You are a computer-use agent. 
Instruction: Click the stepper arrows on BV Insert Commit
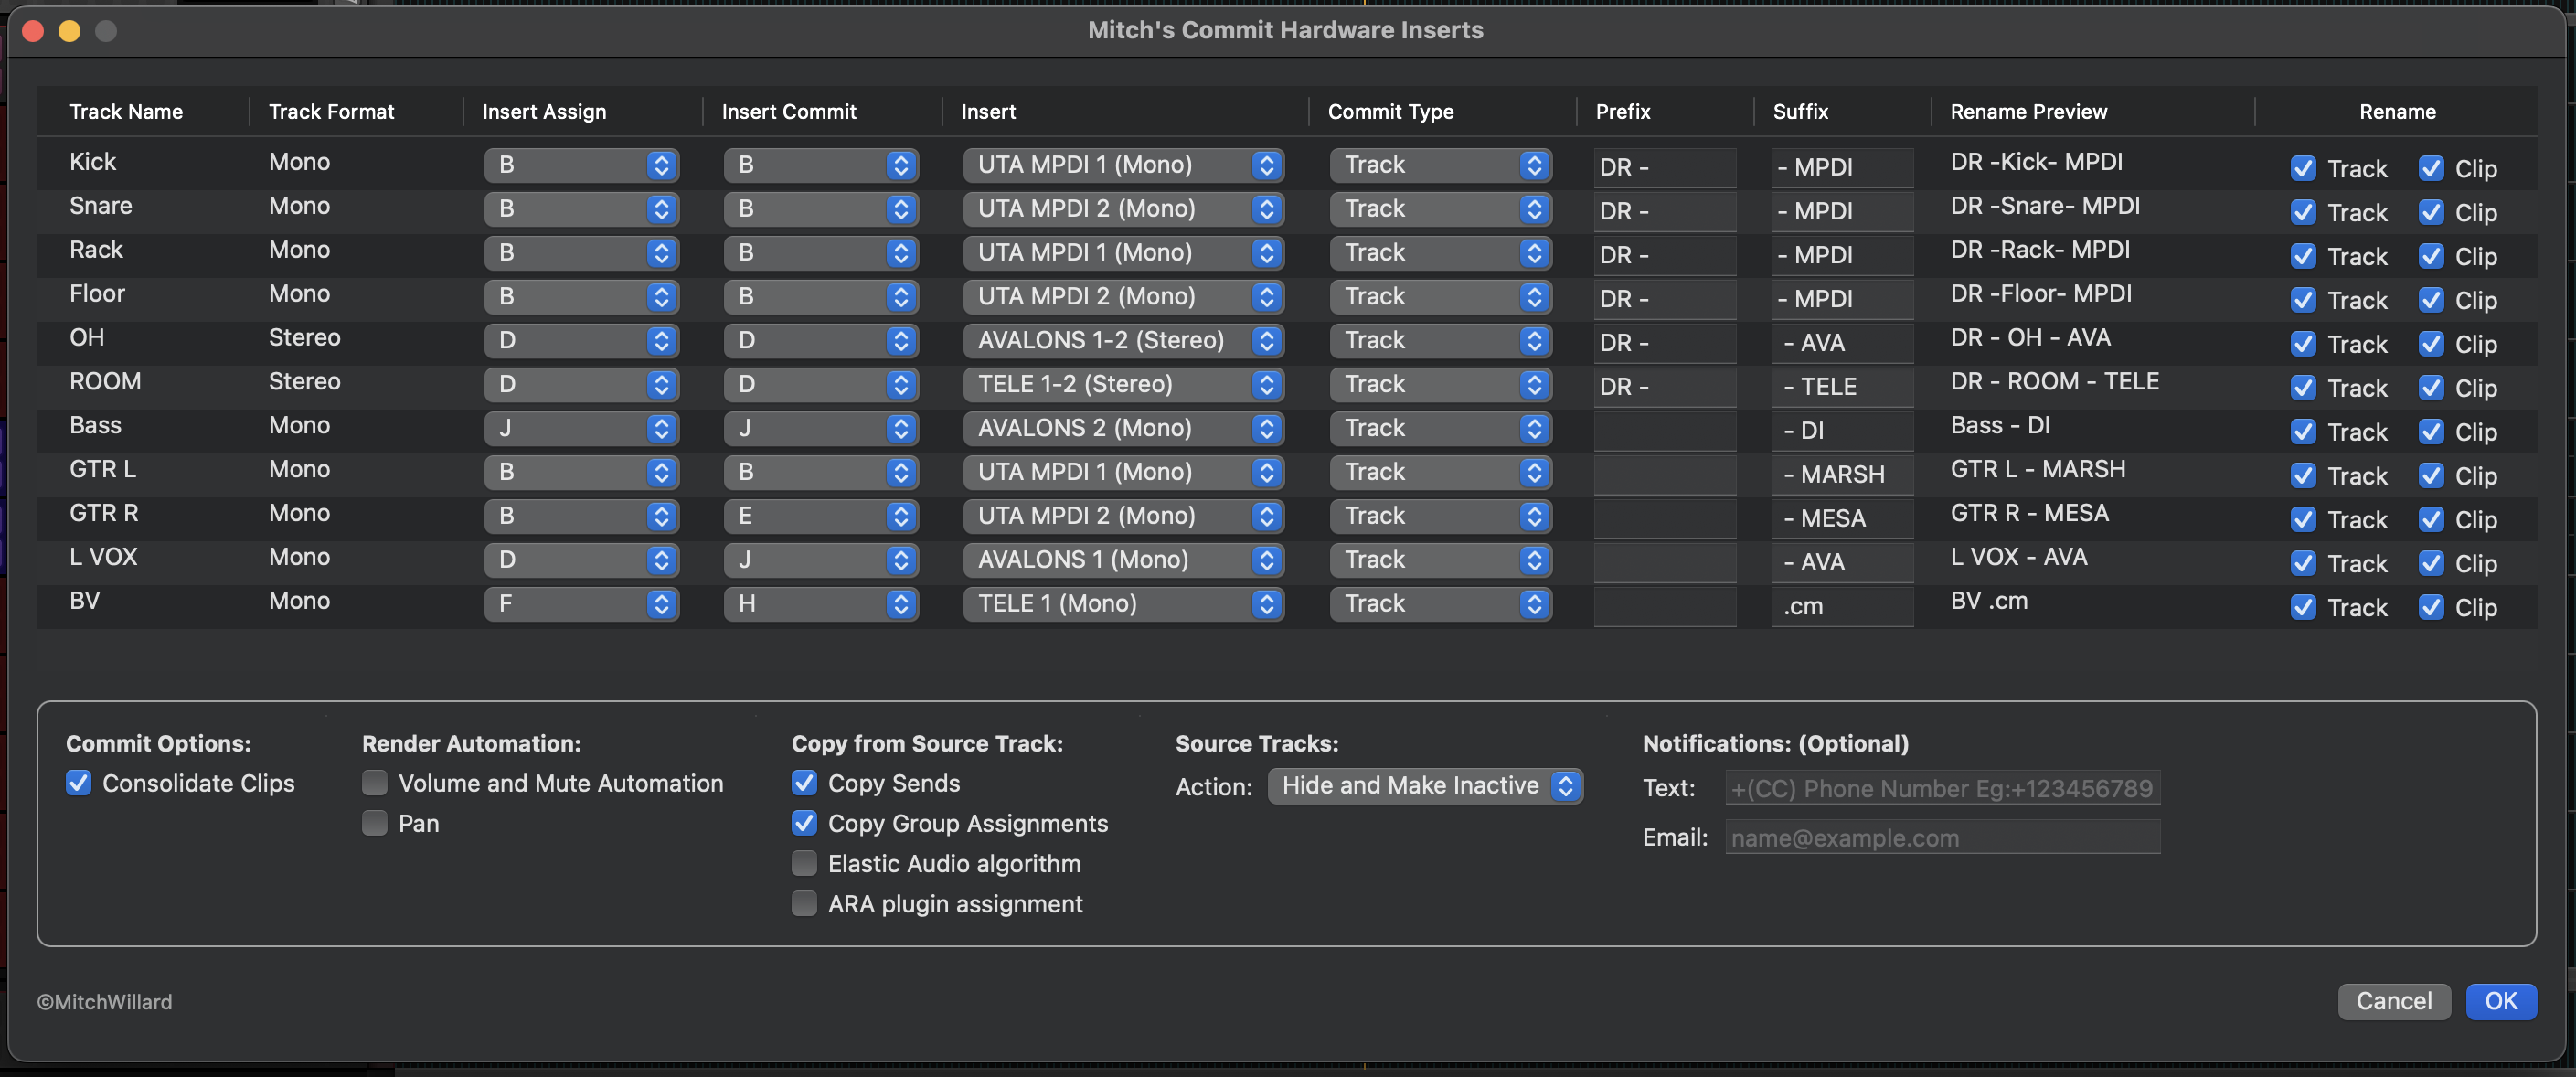click(x=901, y=604)
